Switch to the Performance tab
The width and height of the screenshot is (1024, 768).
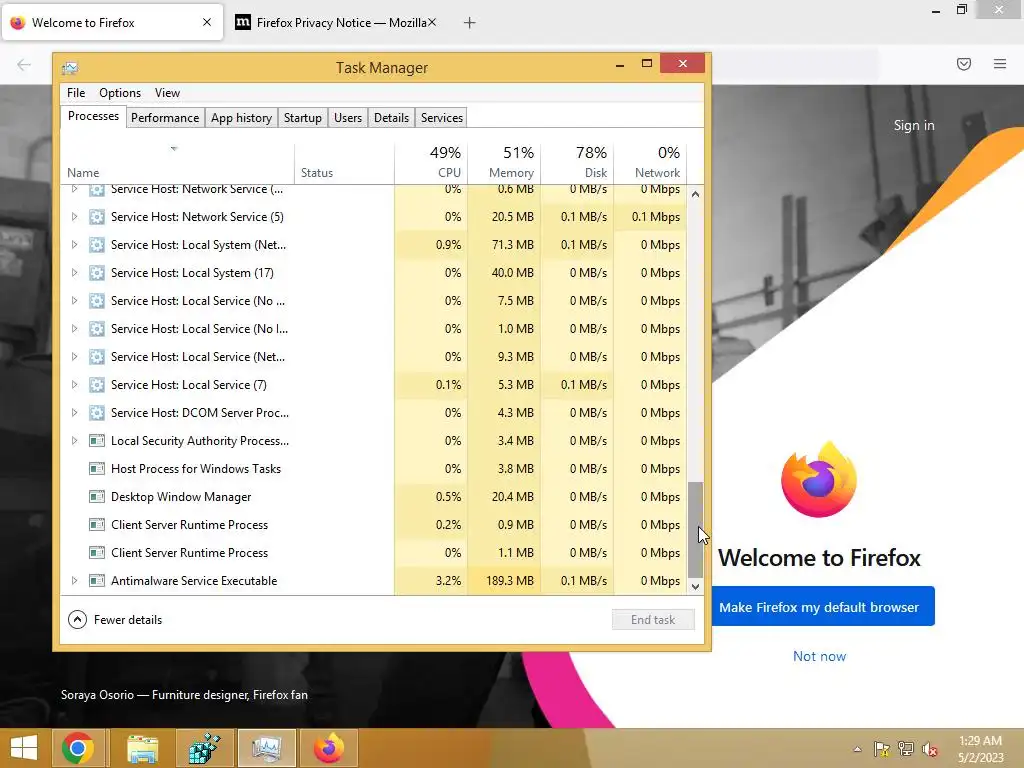click(x=165, y=118)
